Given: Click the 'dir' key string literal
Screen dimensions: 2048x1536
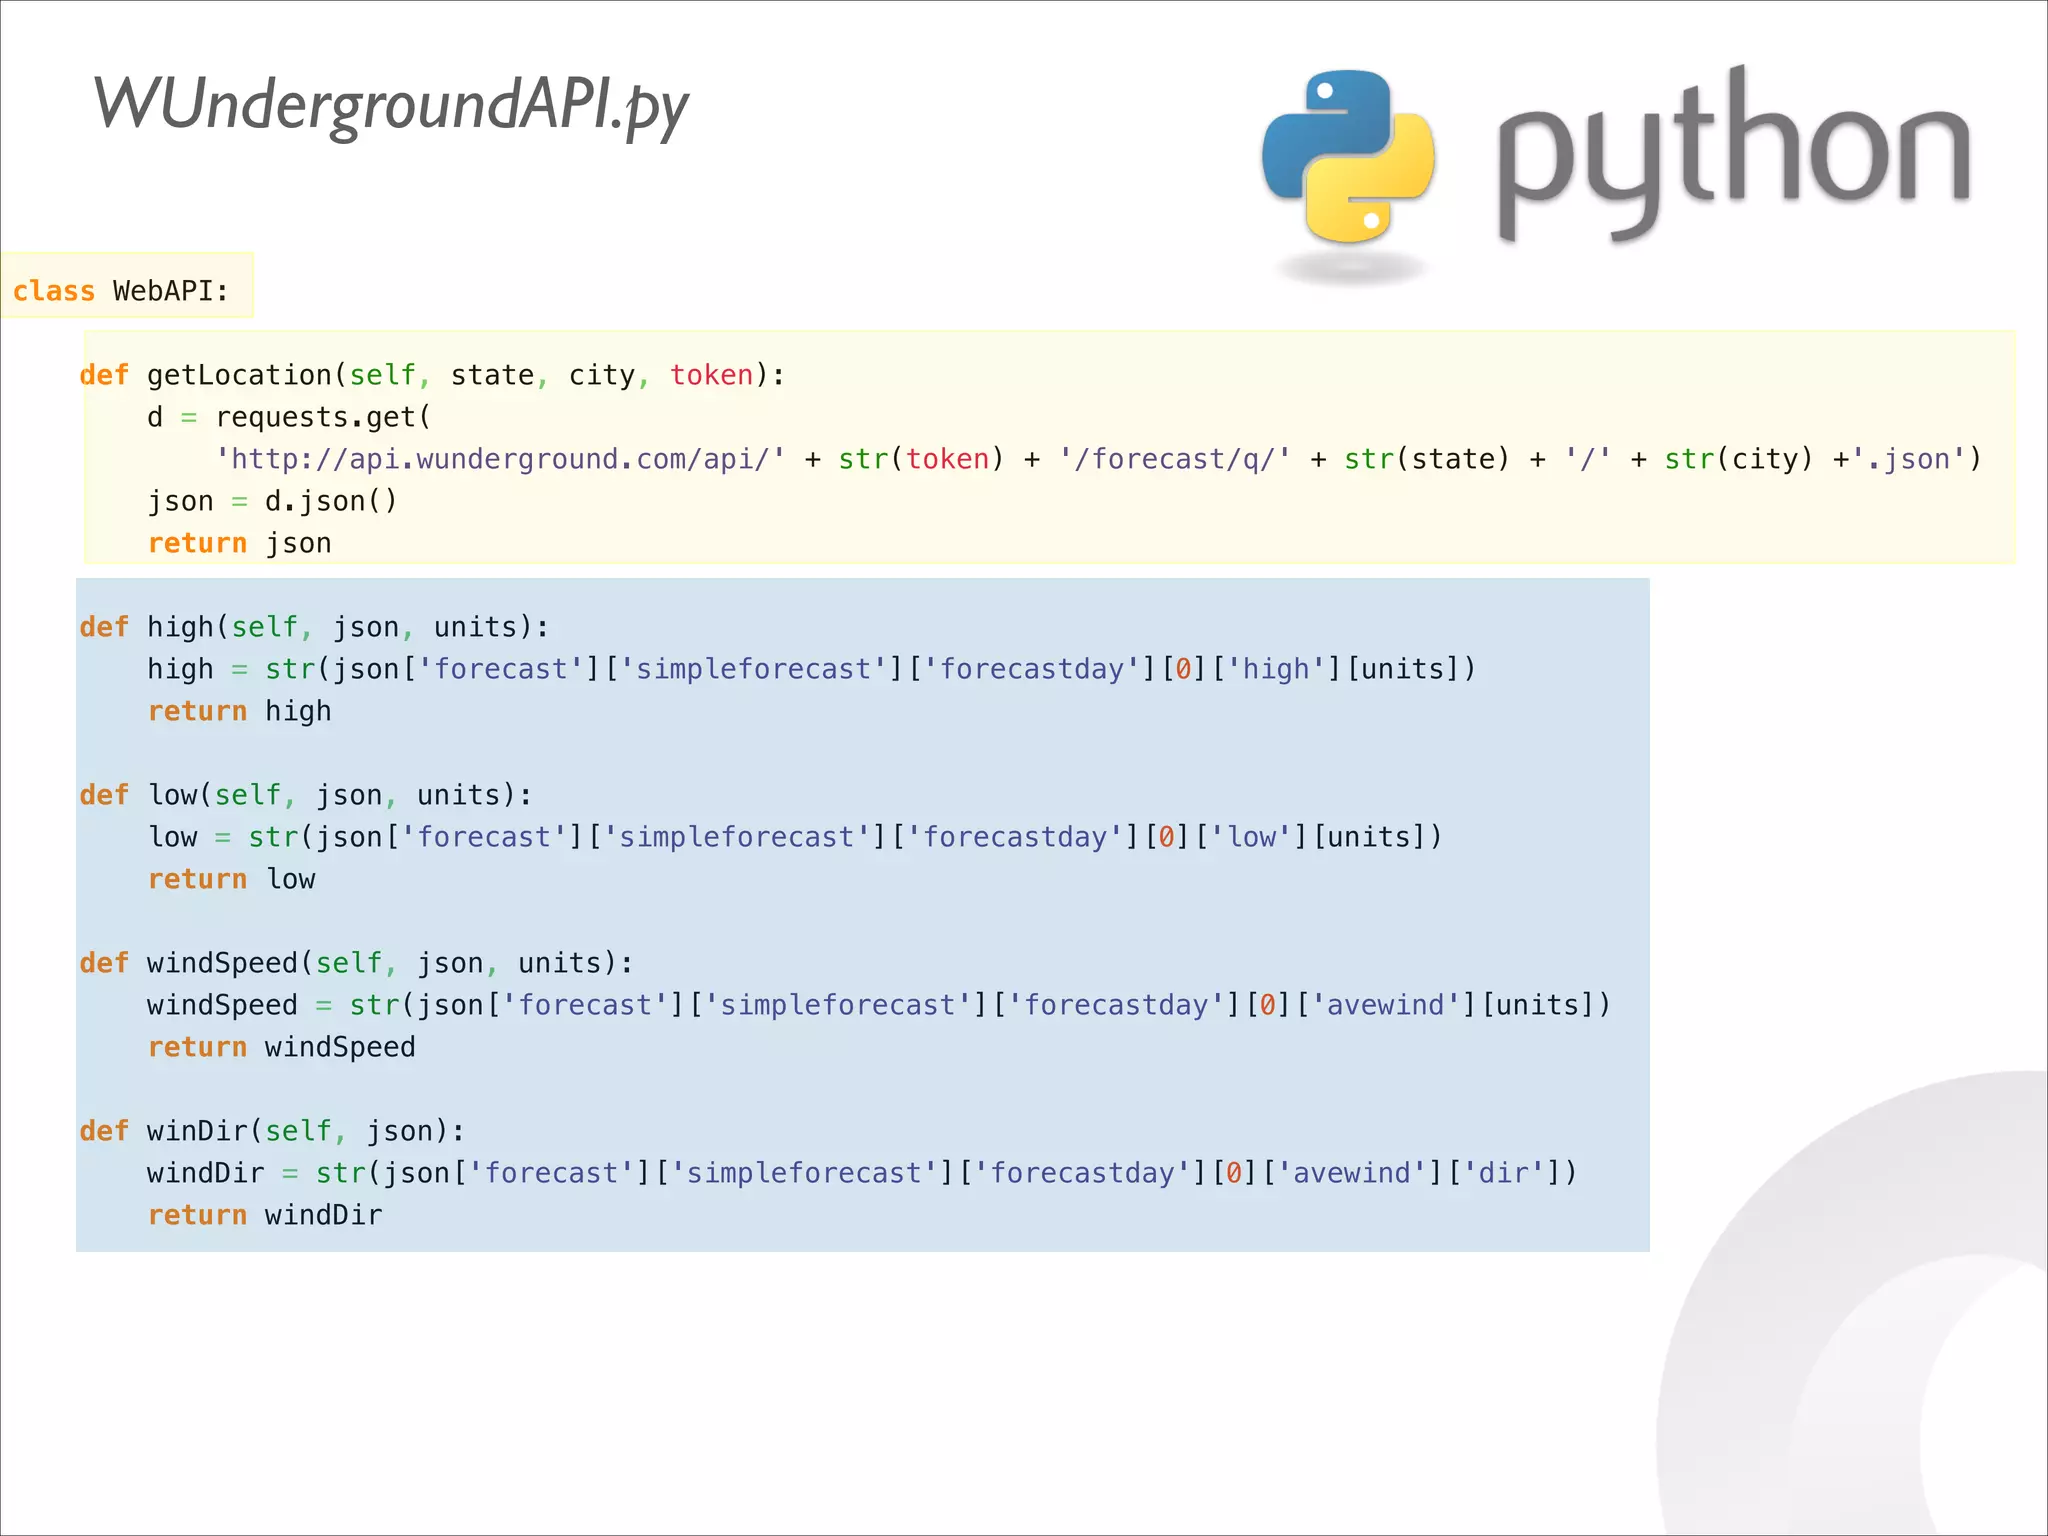Looking at the screenshot, I should click(1502, 1173).
